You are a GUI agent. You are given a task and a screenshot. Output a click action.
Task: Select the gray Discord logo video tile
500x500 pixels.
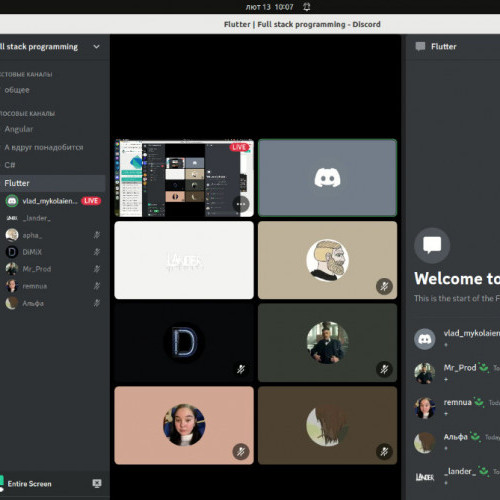(327, 178)
